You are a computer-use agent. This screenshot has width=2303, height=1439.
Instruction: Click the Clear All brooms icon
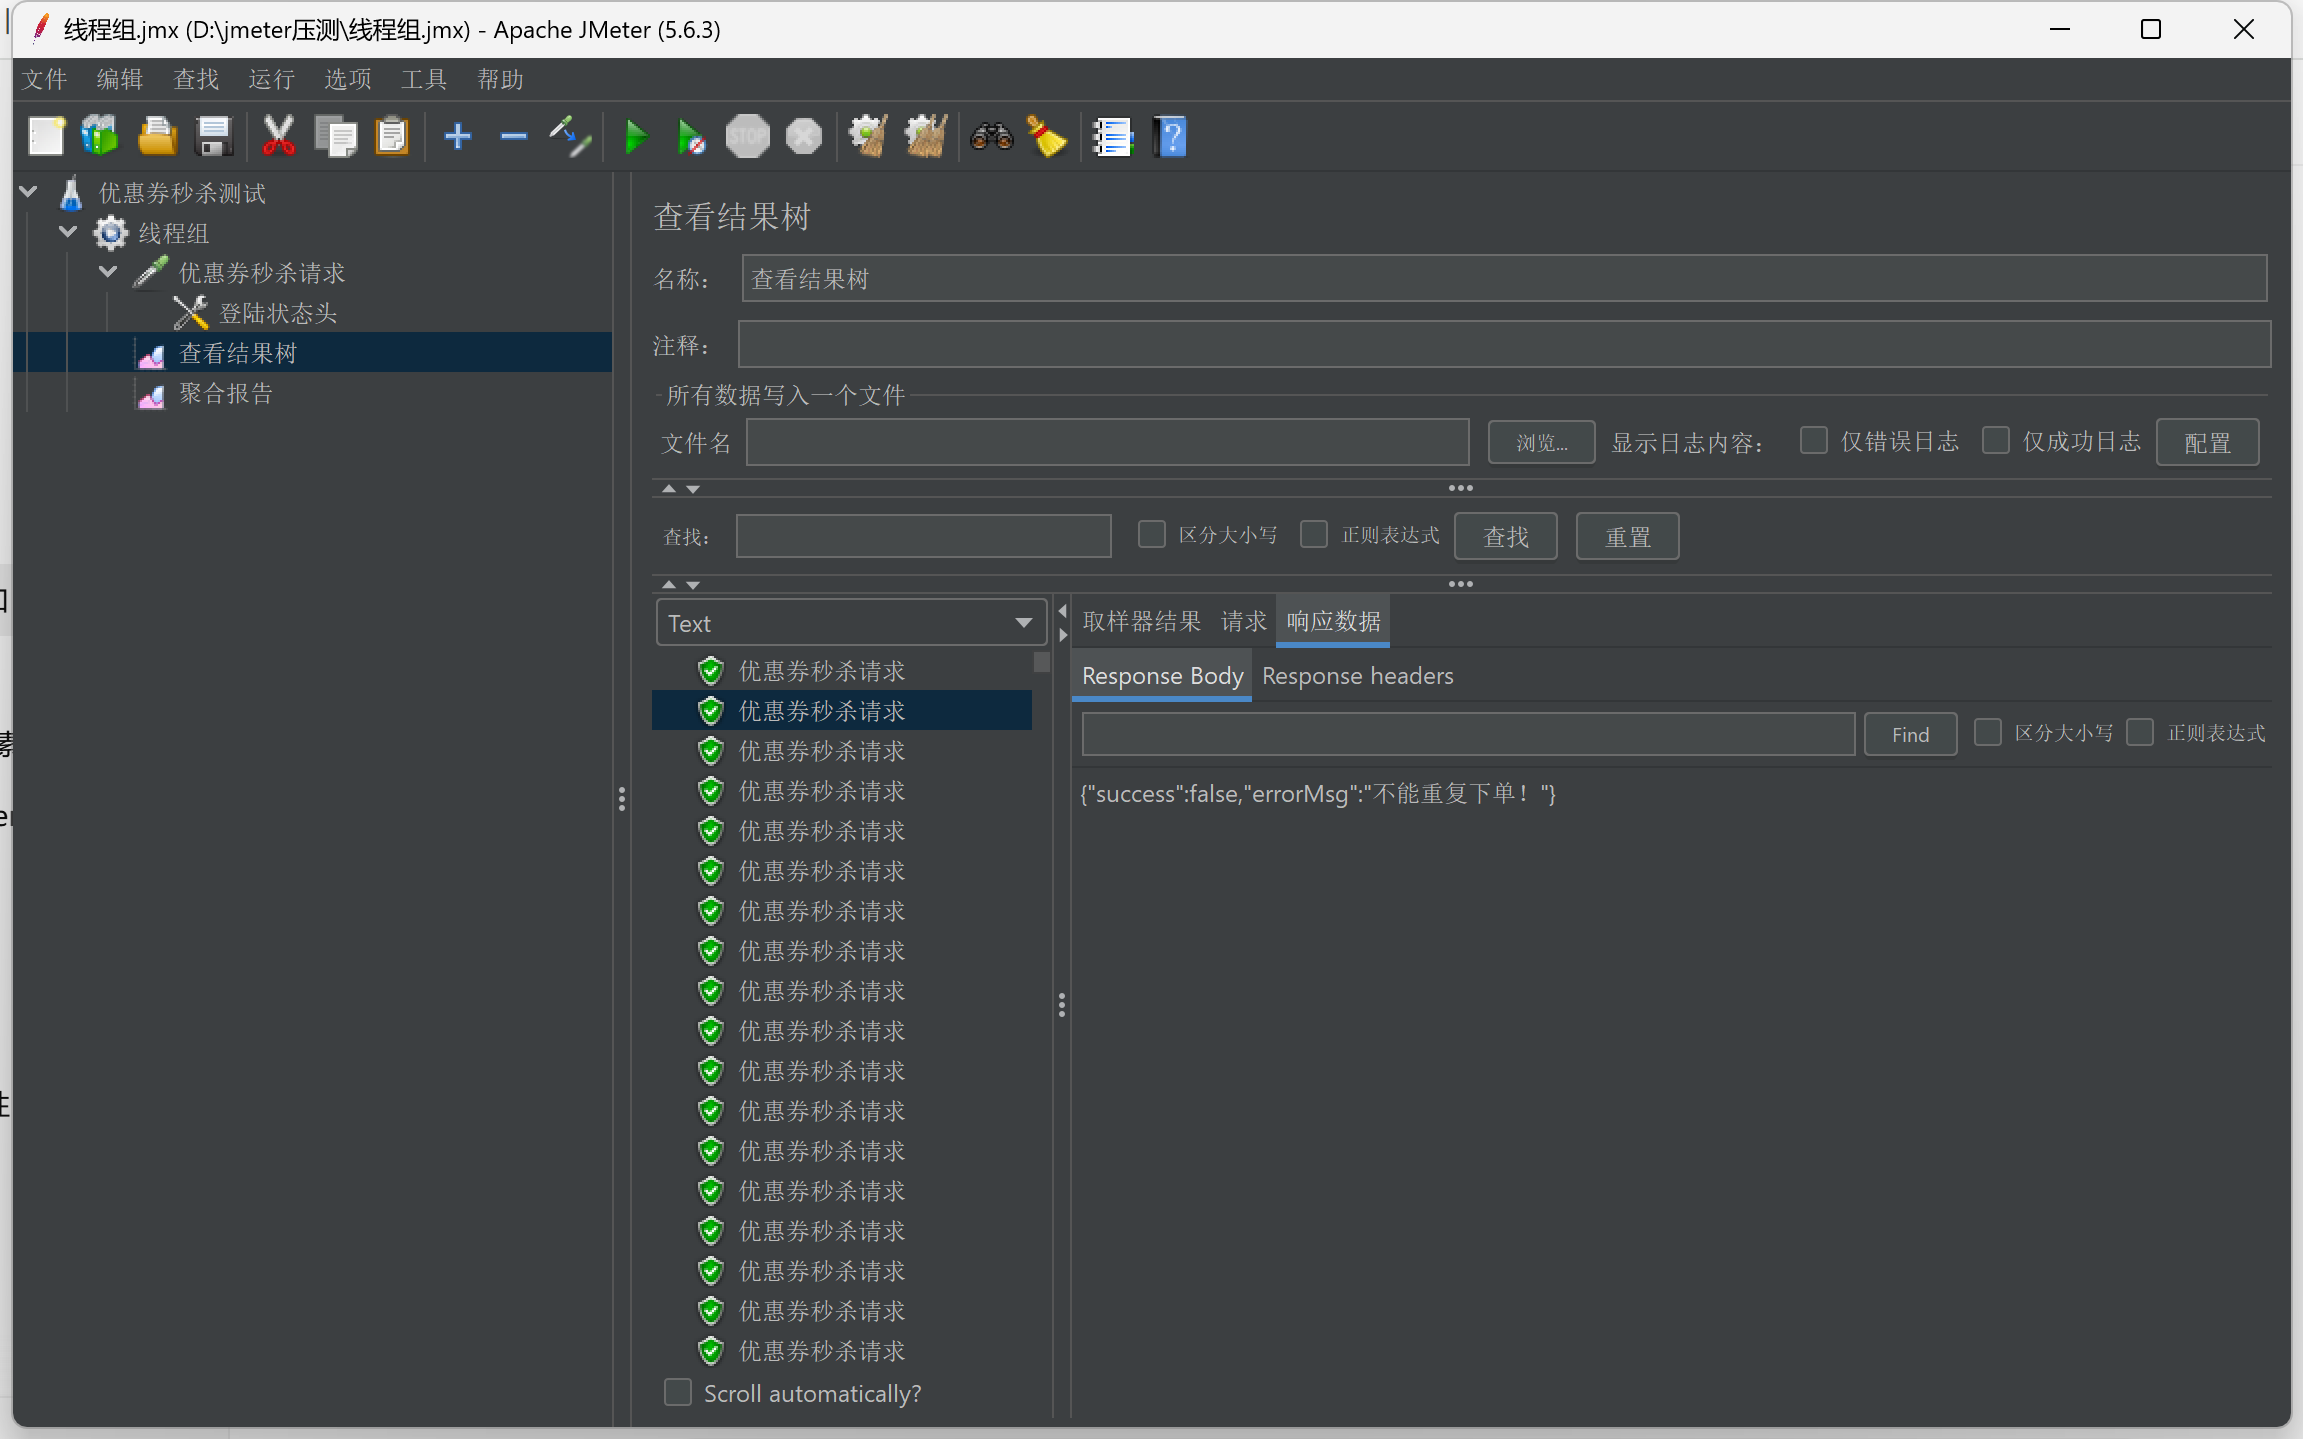(x=925, y=137)
